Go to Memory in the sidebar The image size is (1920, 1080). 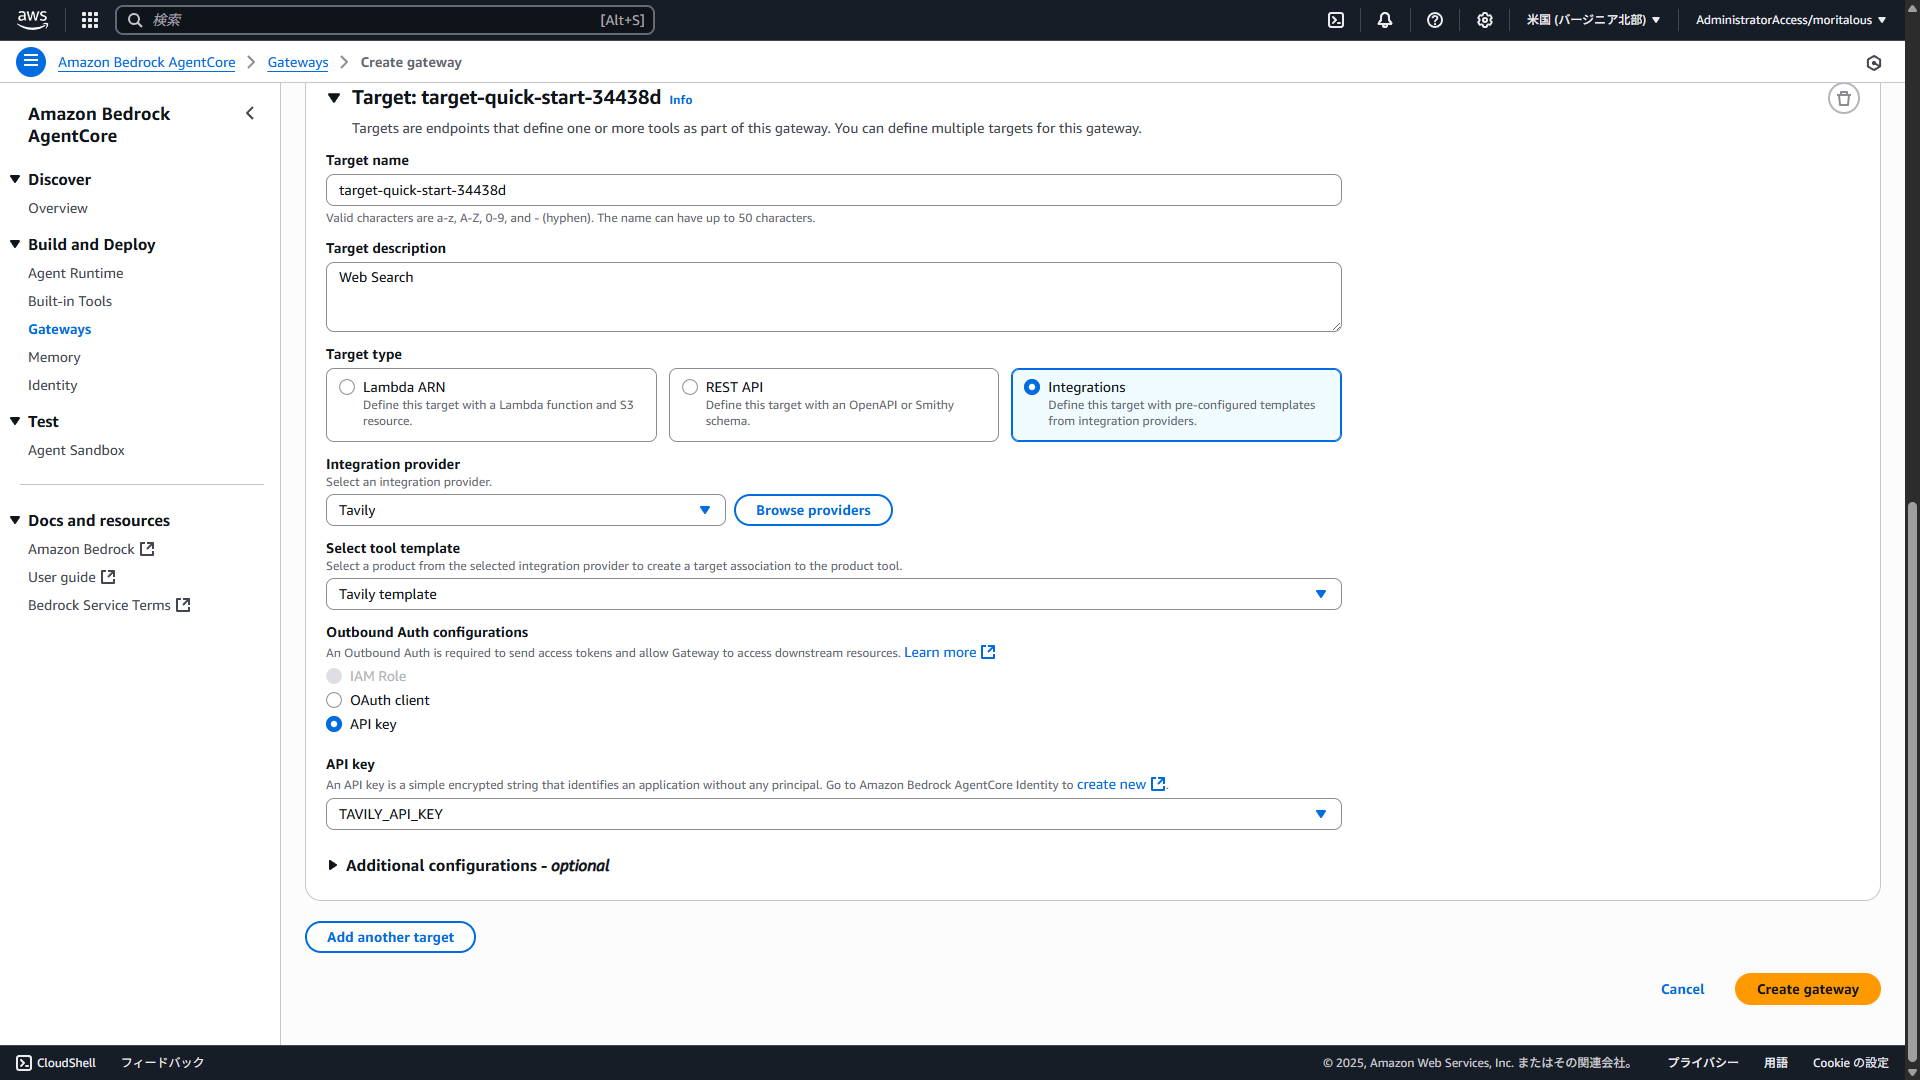click(x=54, y=357)
